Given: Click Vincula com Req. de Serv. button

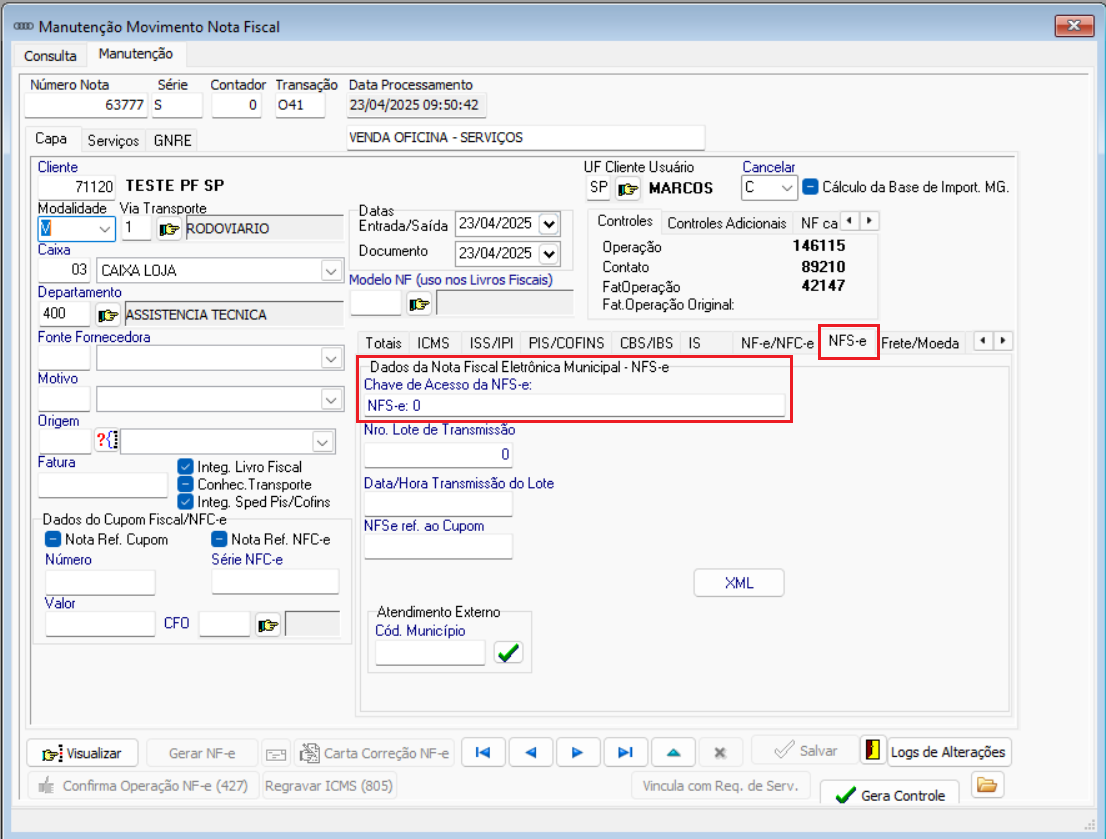Looking at the screenshot, I should (x=720, y=785).
